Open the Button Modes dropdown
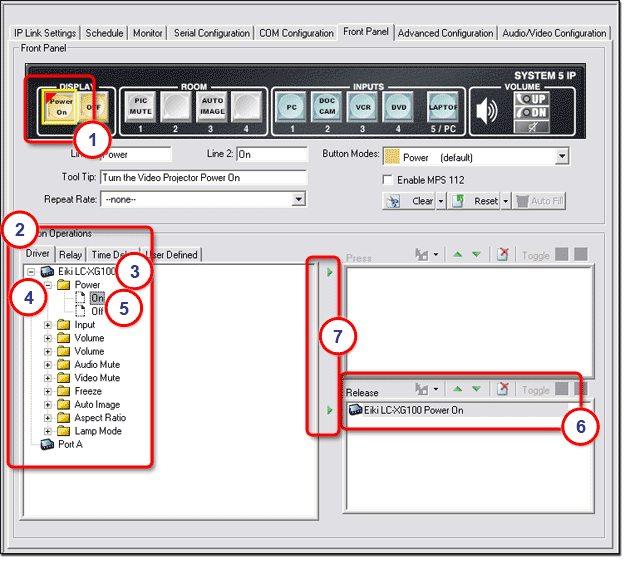This screenshot has width=630, height=564. coord(561,156)
